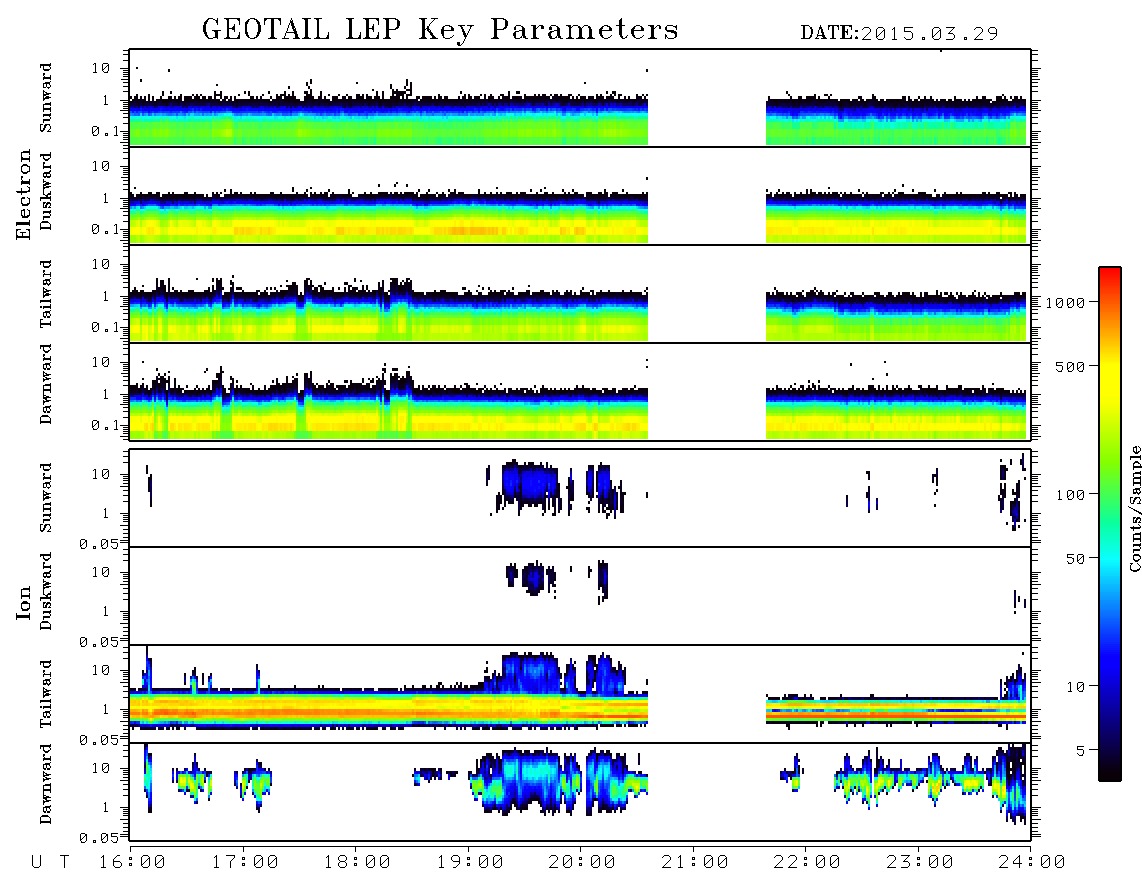Click the U T time axis label

(50, 863)
